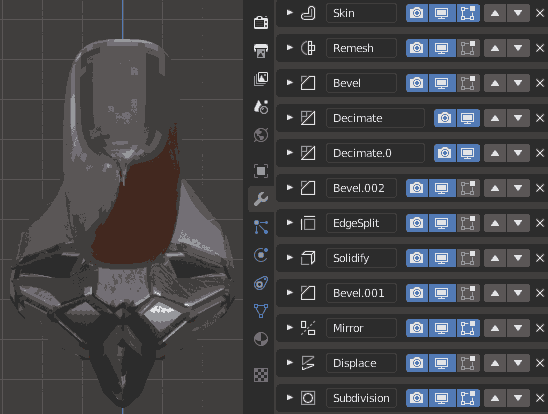Click the Displace modifier icon

(x=308, y=363)
